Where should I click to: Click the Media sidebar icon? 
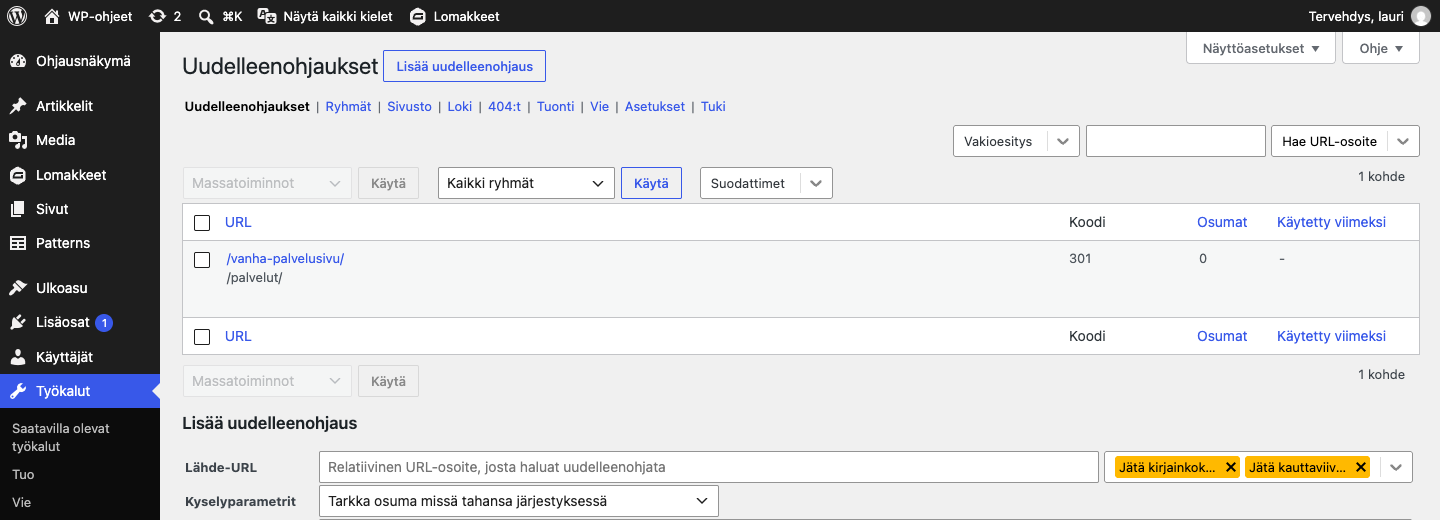point(18,140)
